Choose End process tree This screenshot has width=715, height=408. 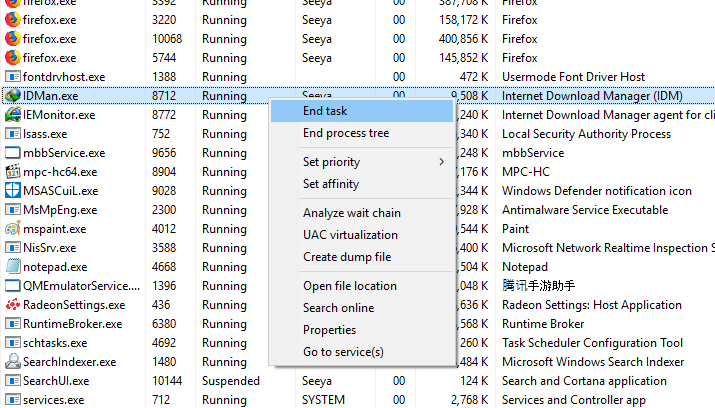[x=362, y=133]
